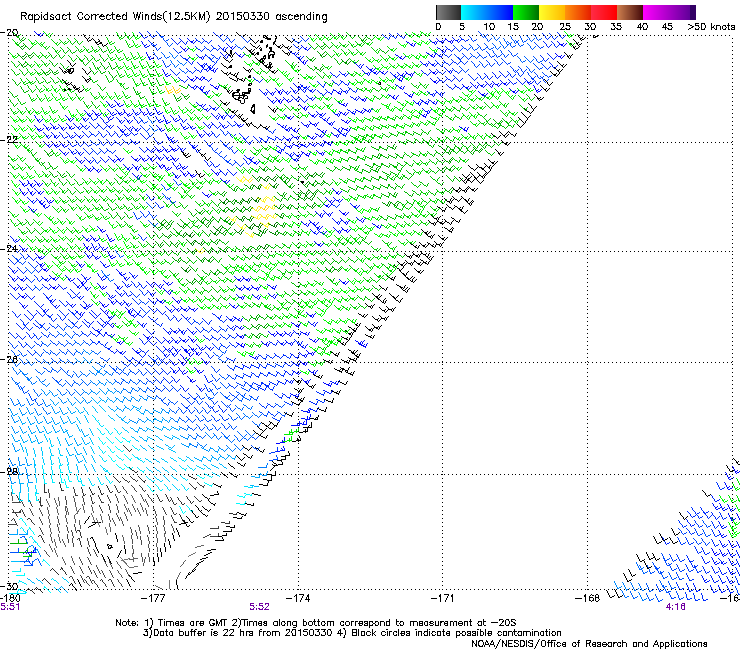This screenshot has height=650, width=740.
Task: Click the 'Data buffer is 22 hrs' note line
Action: pos(352,633)
